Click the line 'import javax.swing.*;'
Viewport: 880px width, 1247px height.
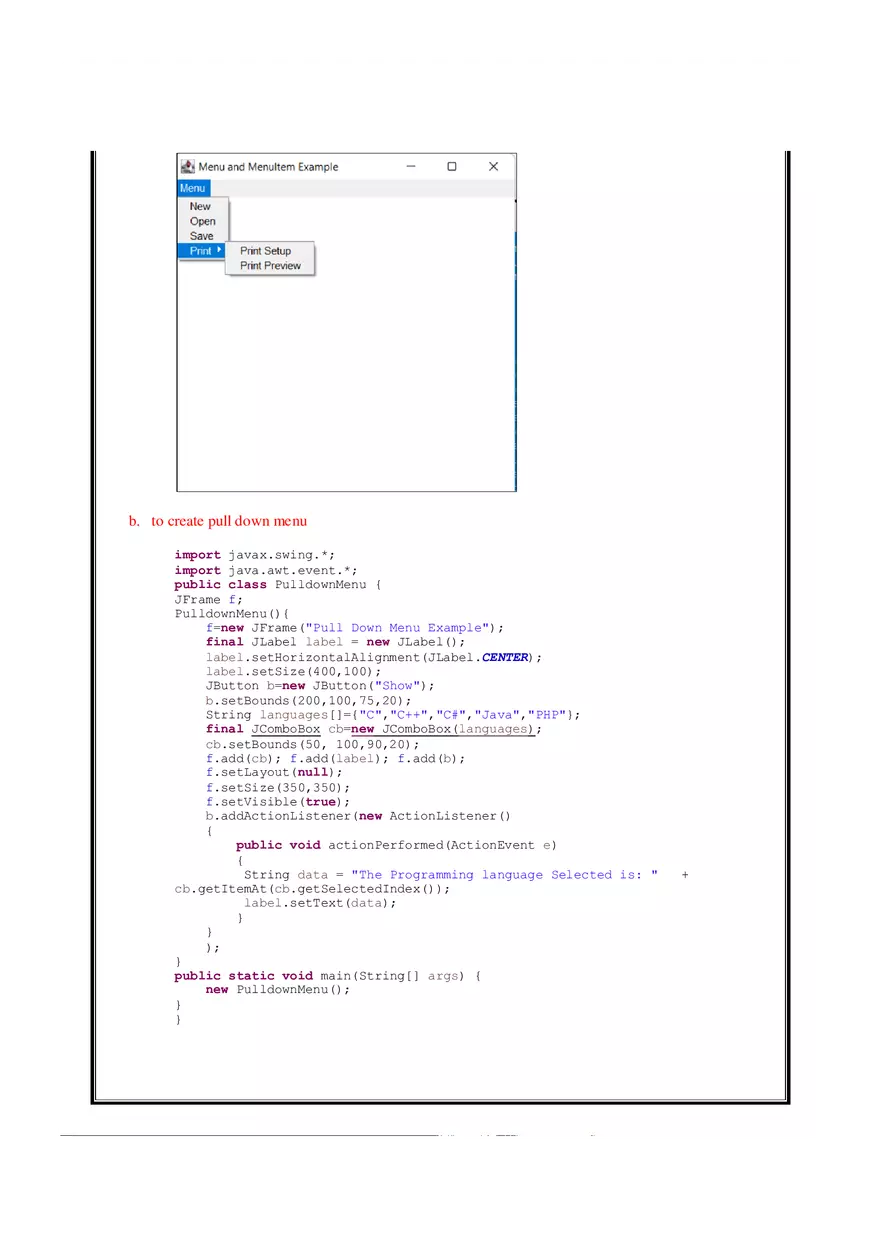click(255, 555)
